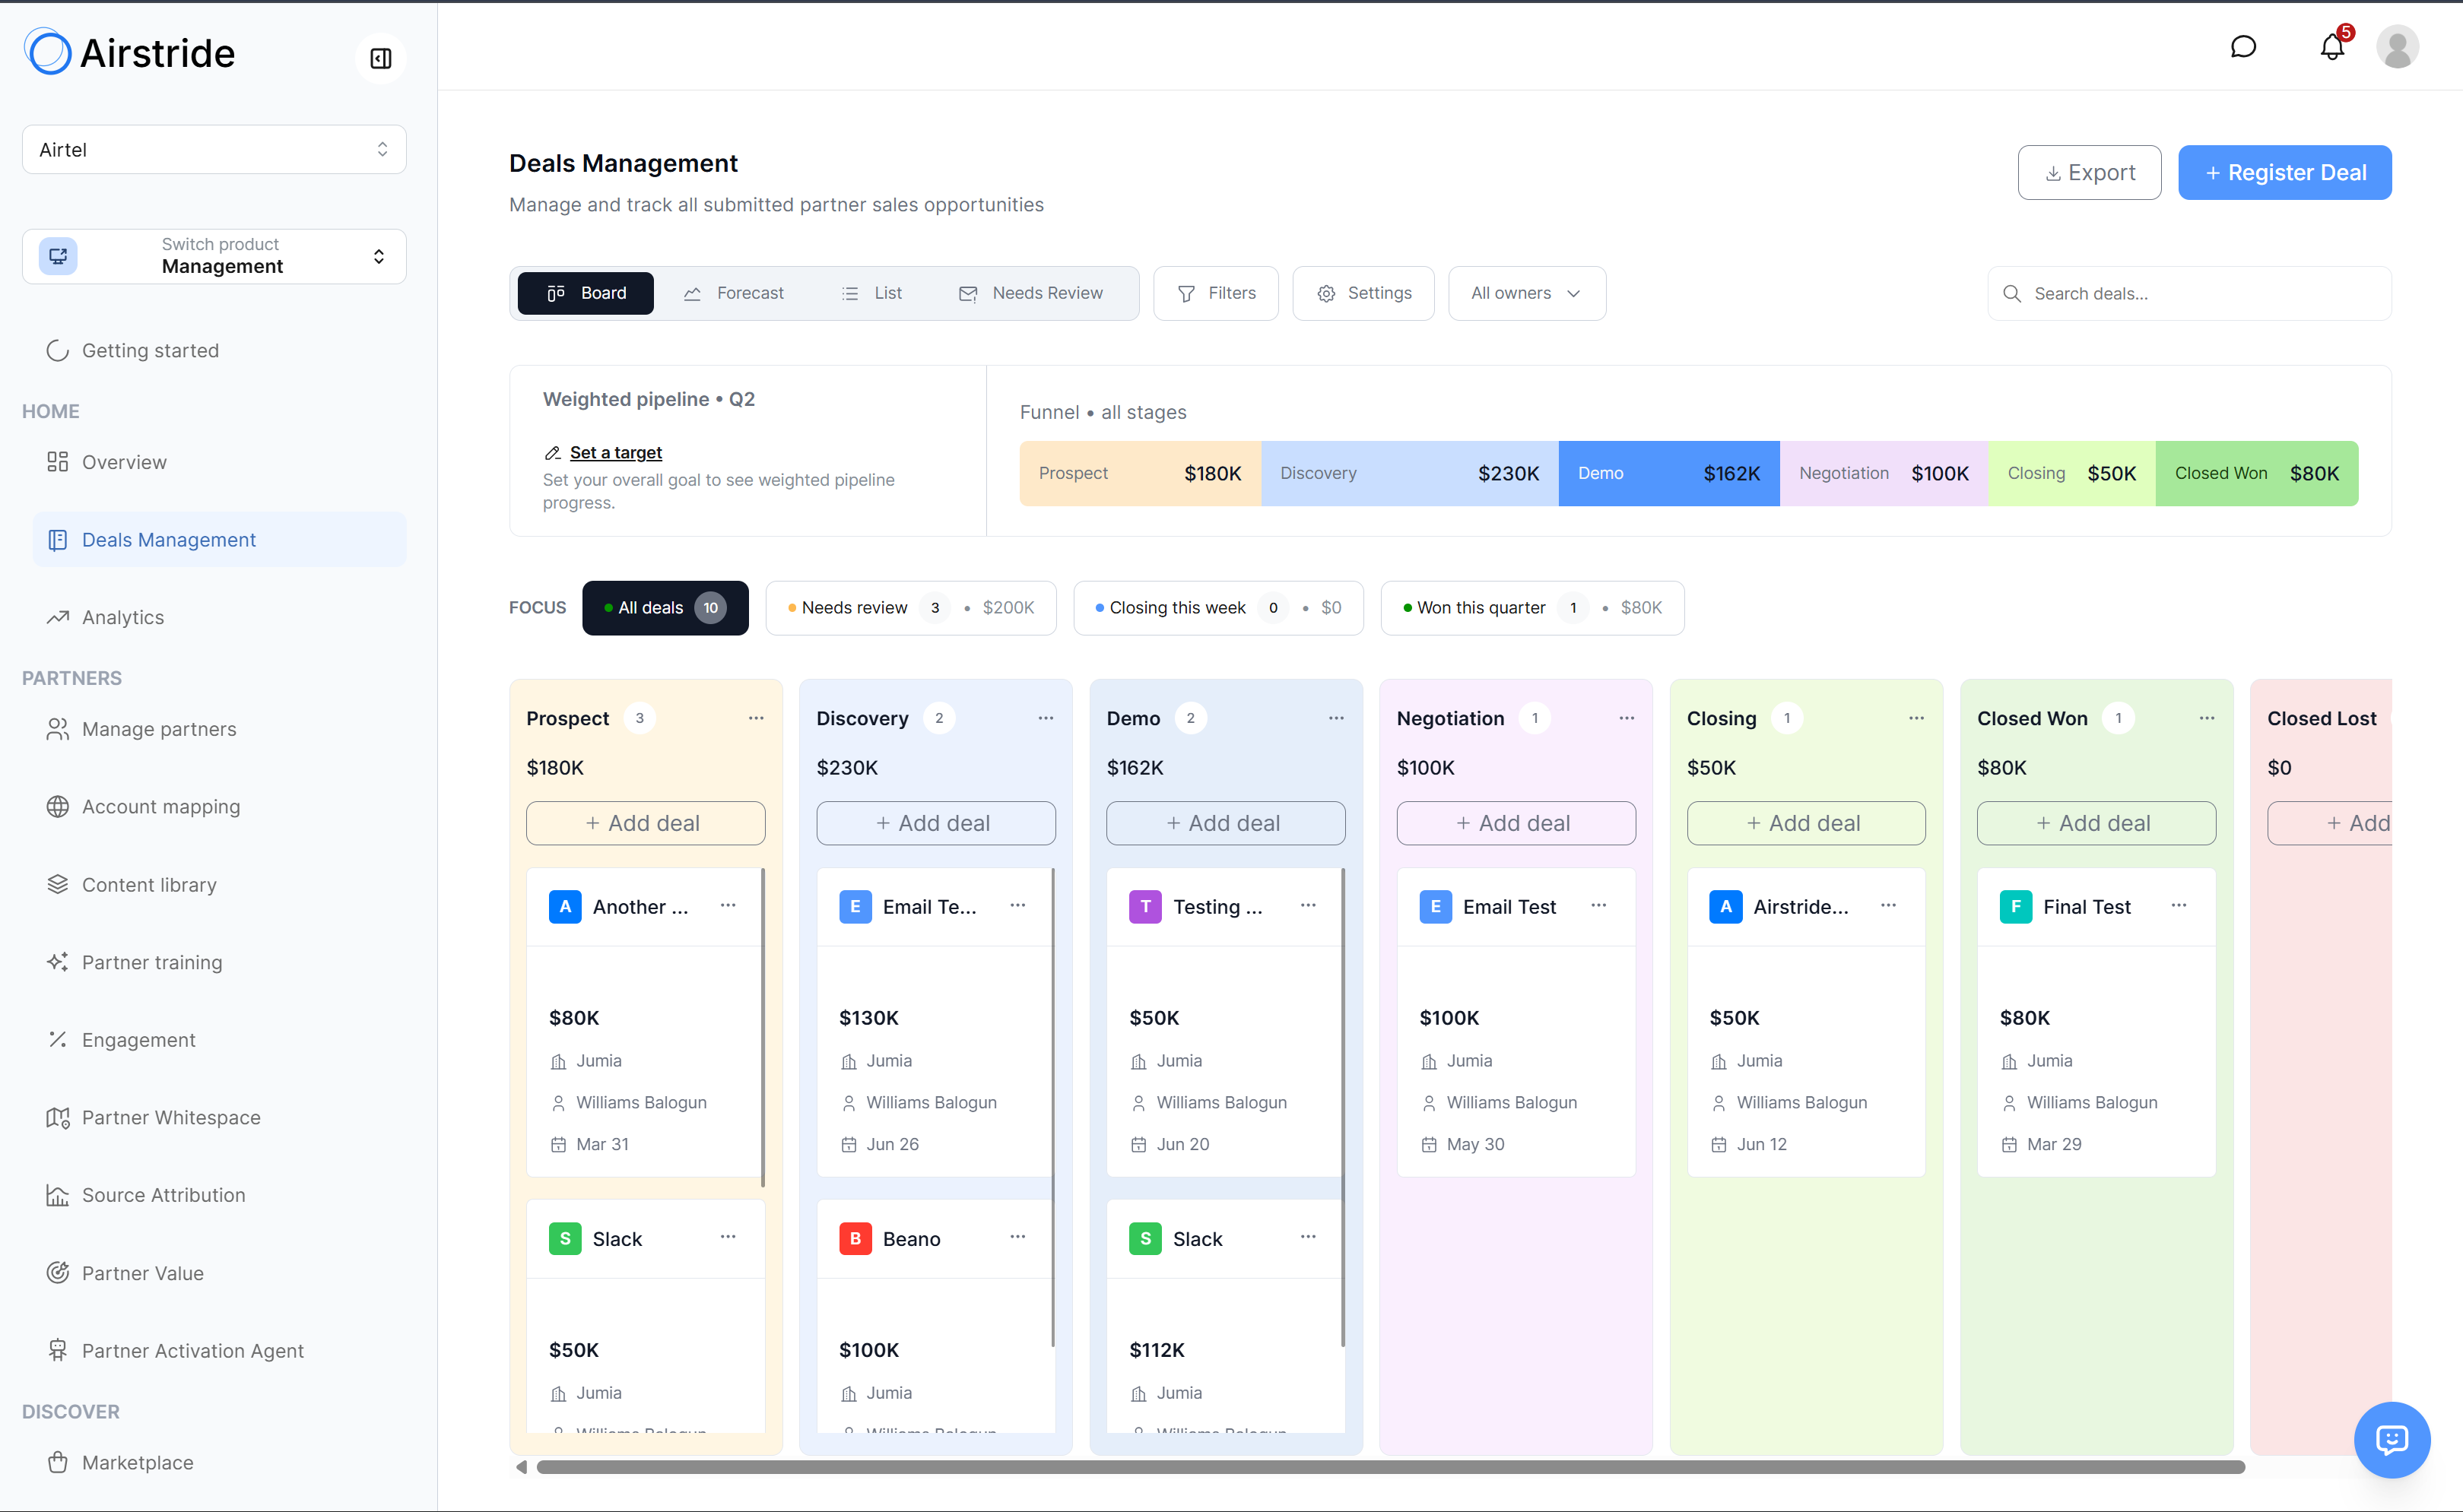The width and height of the screenshot is (2463, 1512).
Task: Click the Demo funnel segment
Action: 1668,473
